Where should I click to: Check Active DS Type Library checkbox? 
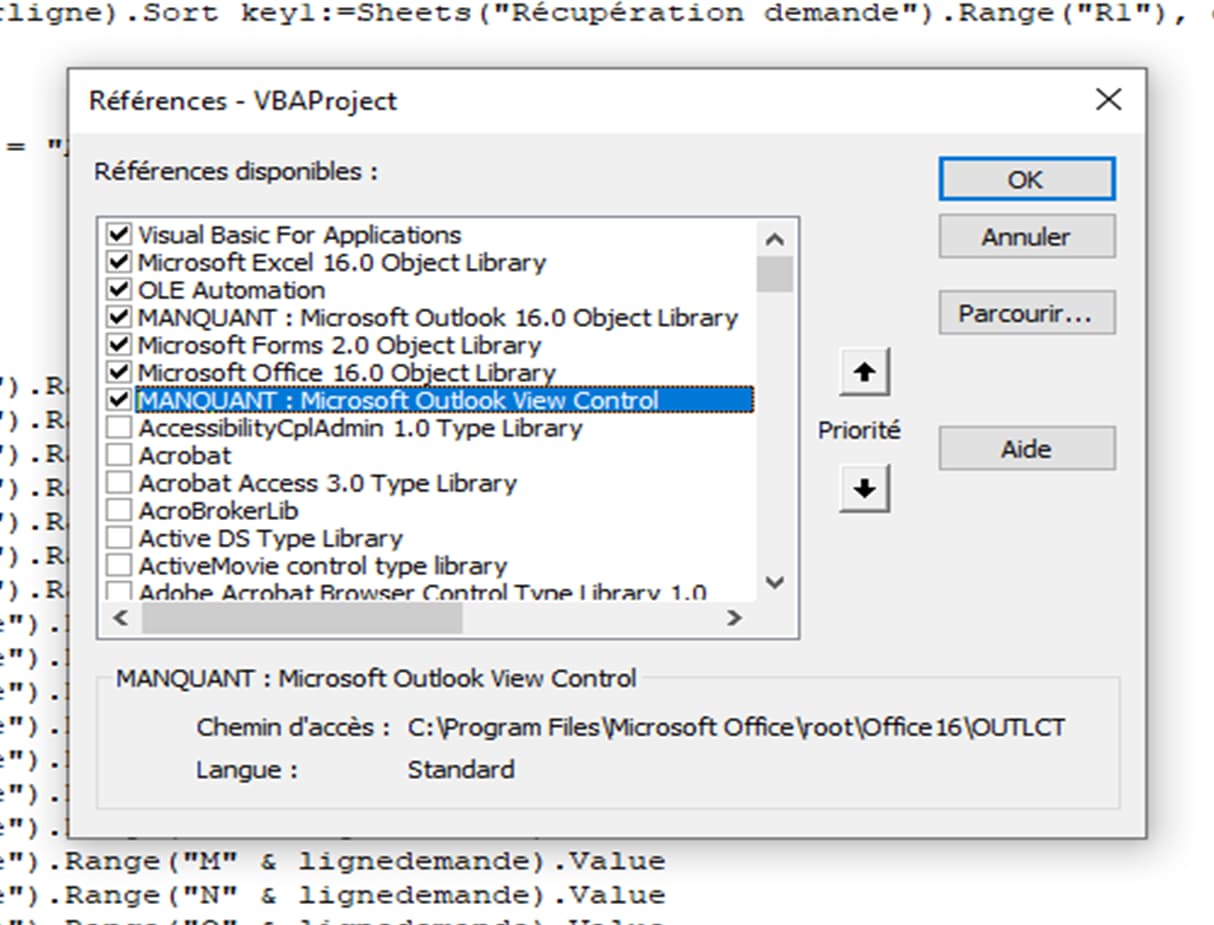pyautogui.click(x=119, y=538)
